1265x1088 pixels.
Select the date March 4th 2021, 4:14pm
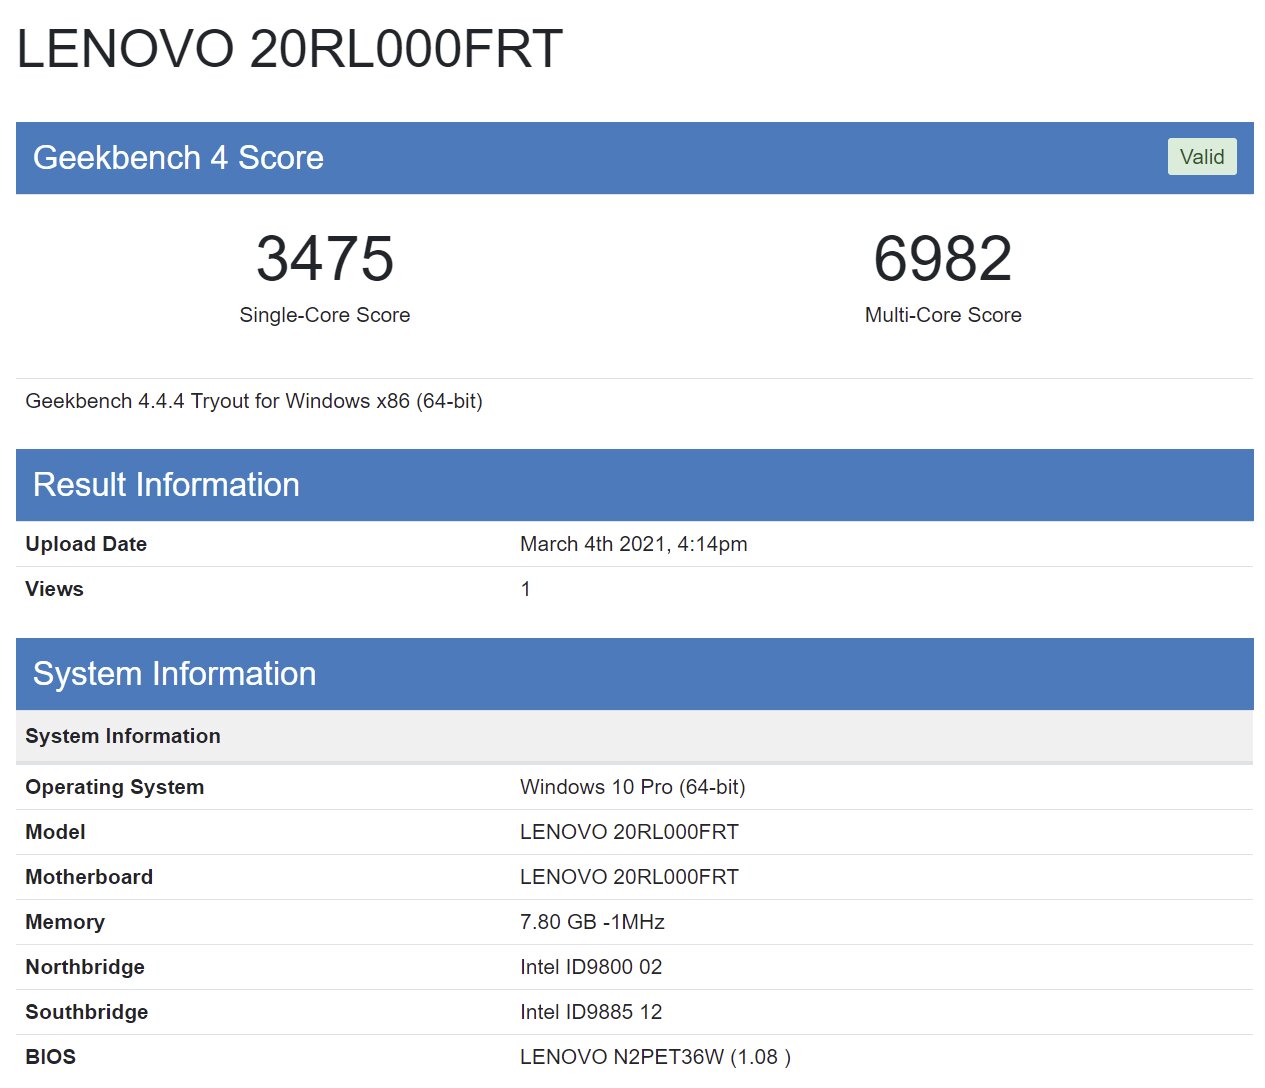(634, 544)
